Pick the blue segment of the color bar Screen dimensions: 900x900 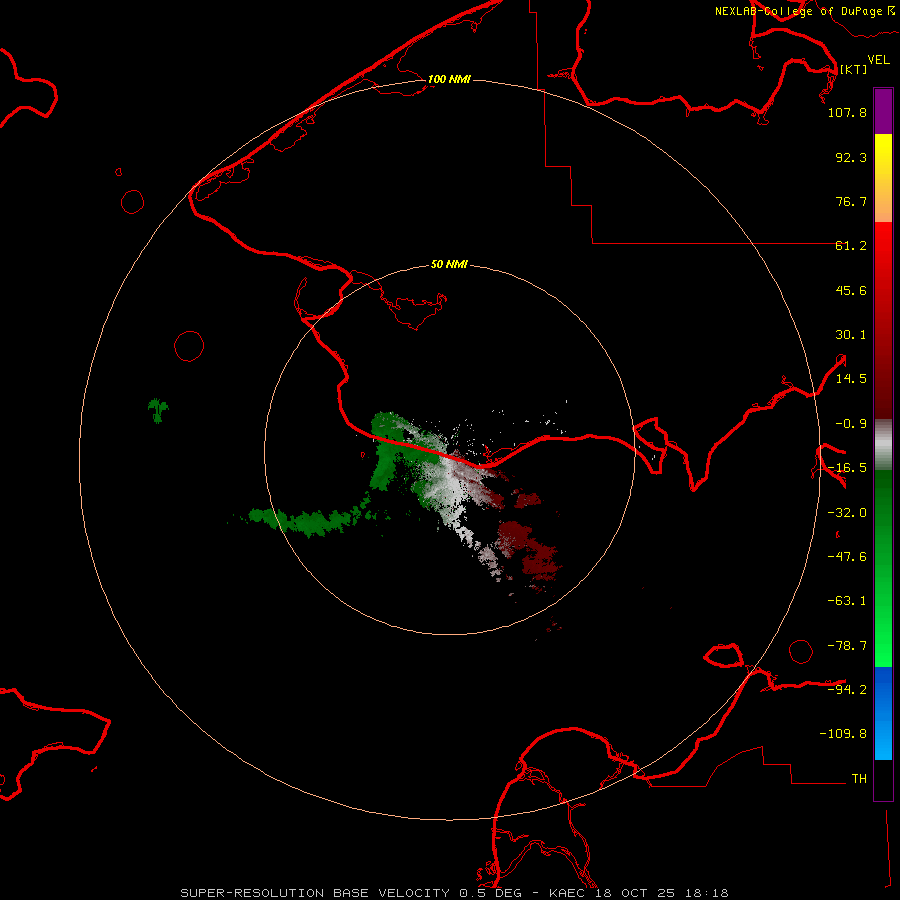pyautogui.click(x=883, y=713)
